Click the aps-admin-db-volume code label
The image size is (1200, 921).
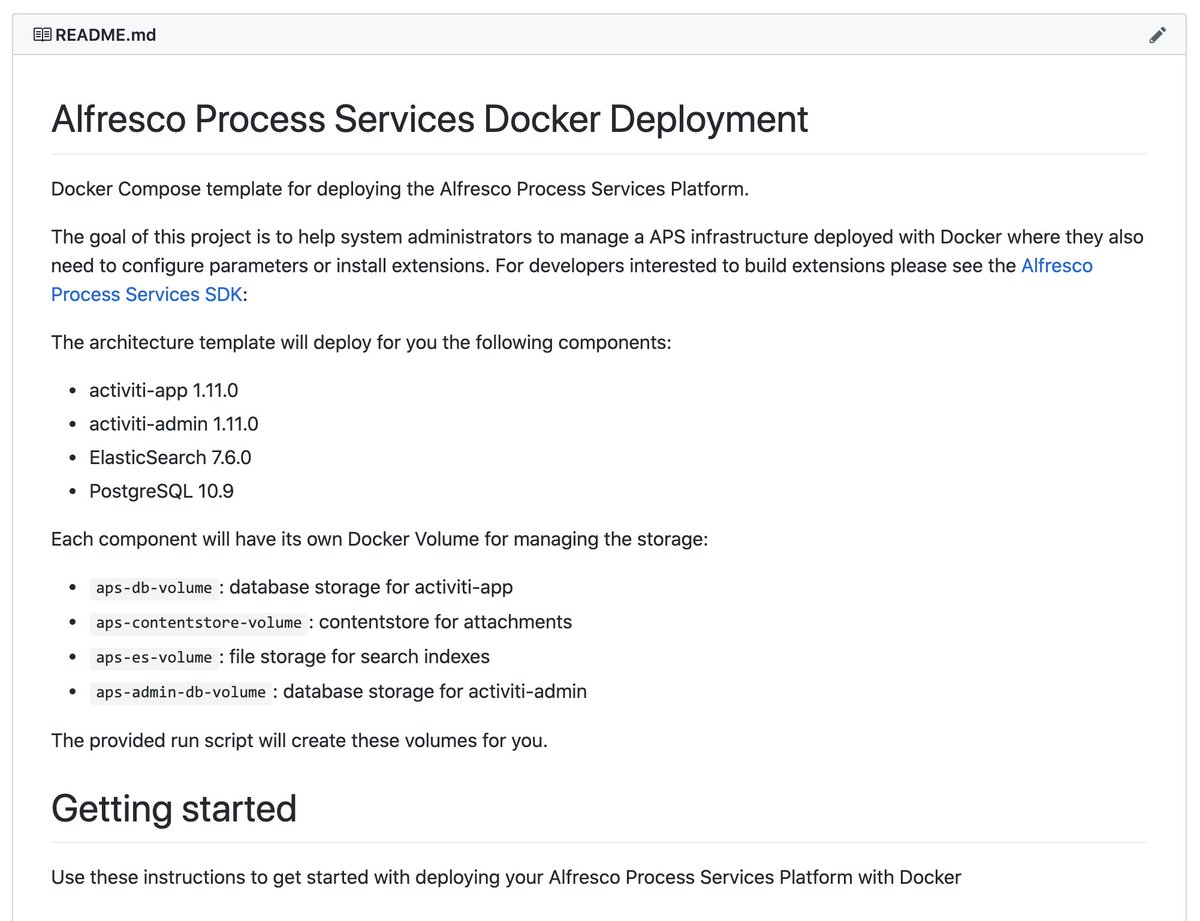pyautogui.click(x=181, y=692)
